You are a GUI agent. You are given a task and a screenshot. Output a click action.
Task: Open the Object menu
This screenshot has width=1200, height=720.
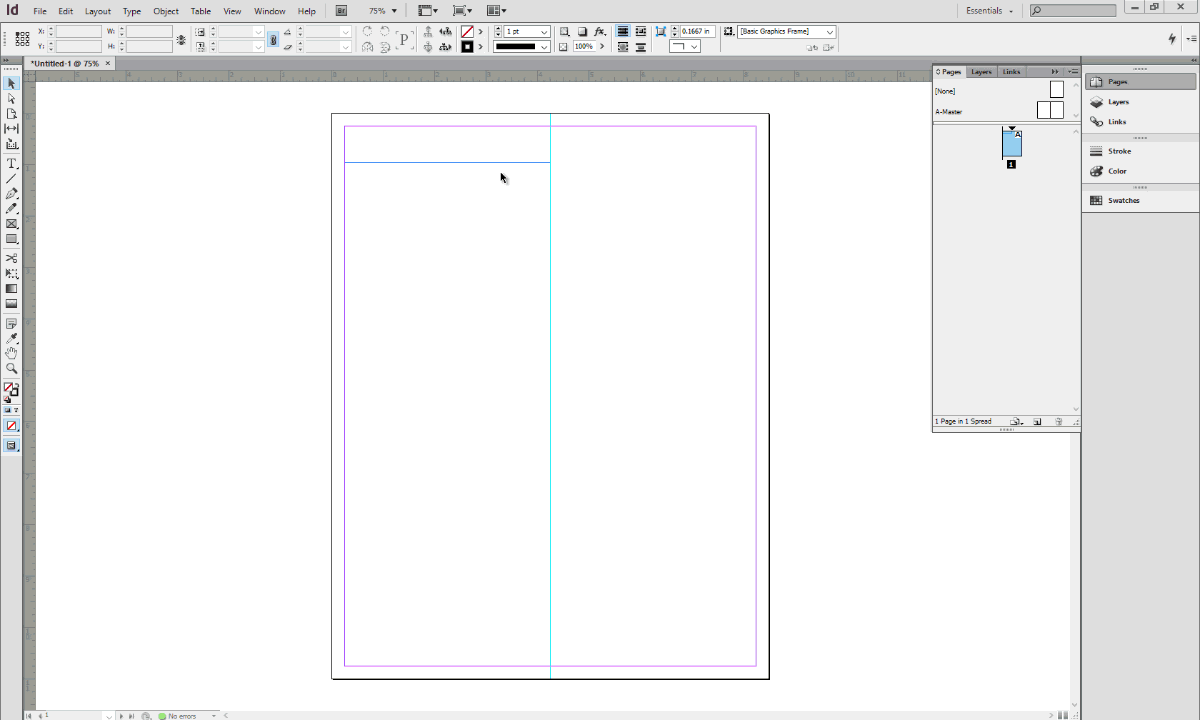click(165, 10)
